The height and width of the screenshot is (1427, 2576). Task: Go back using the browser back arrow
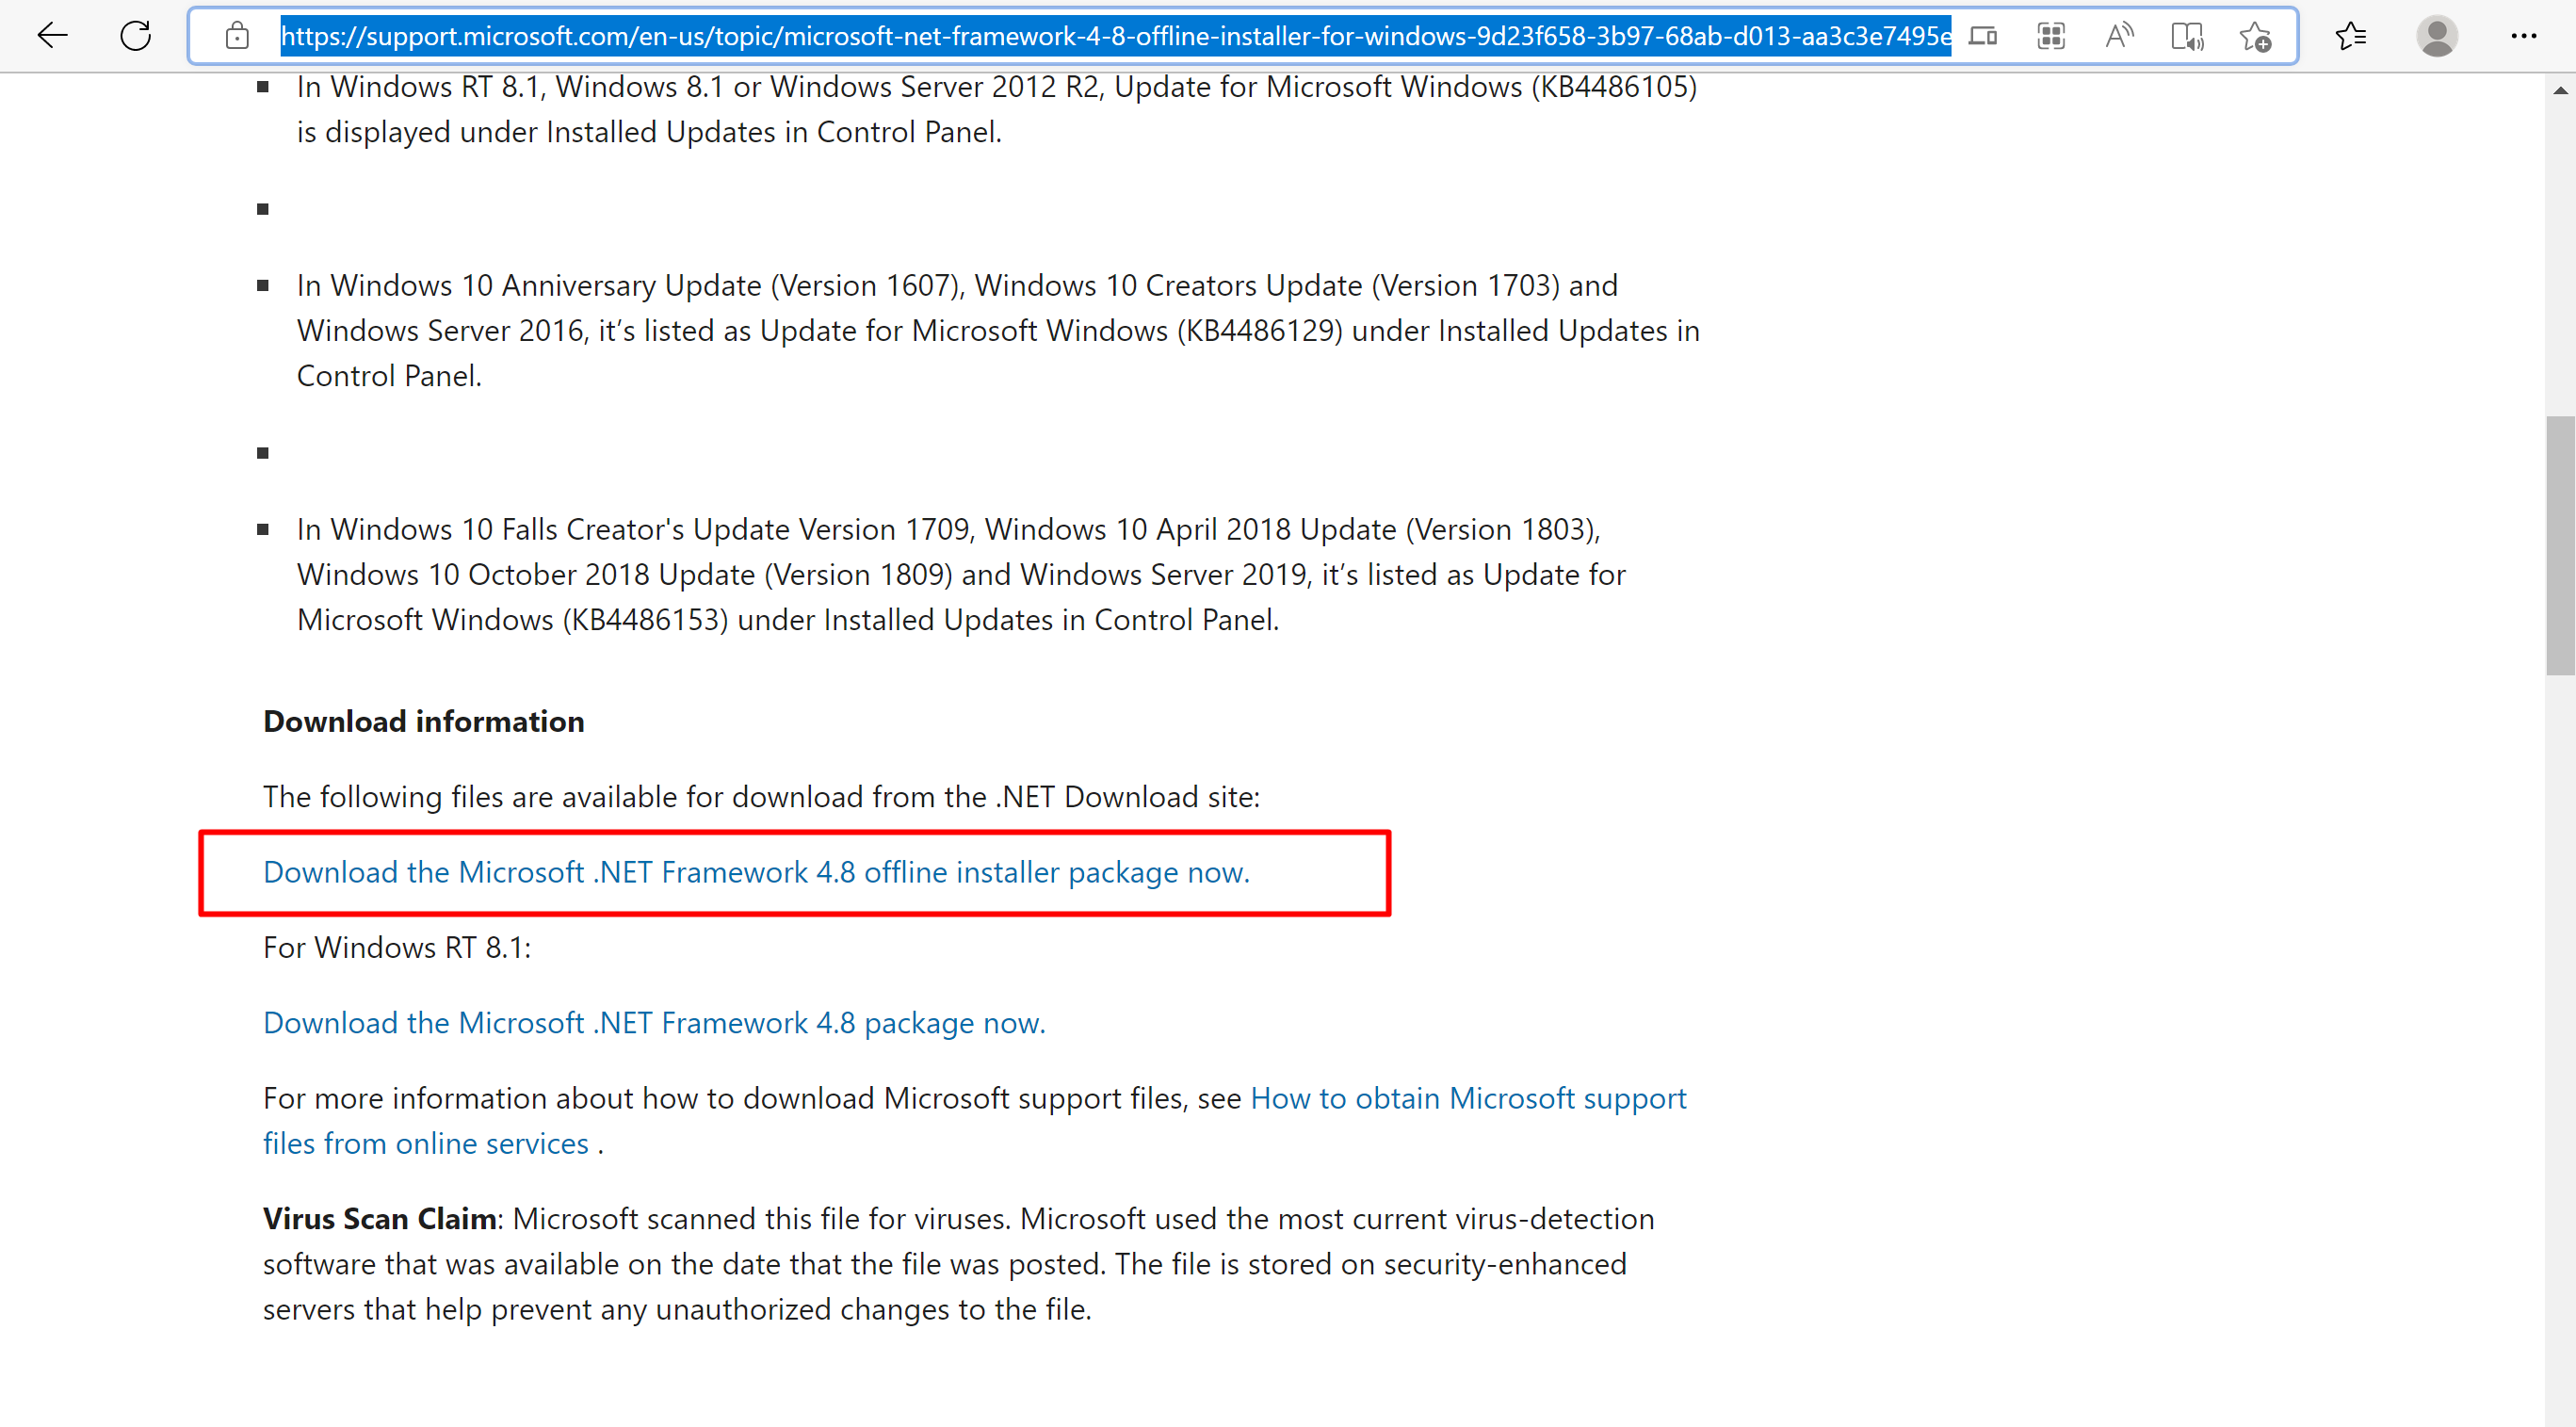(x=52, y=36)
